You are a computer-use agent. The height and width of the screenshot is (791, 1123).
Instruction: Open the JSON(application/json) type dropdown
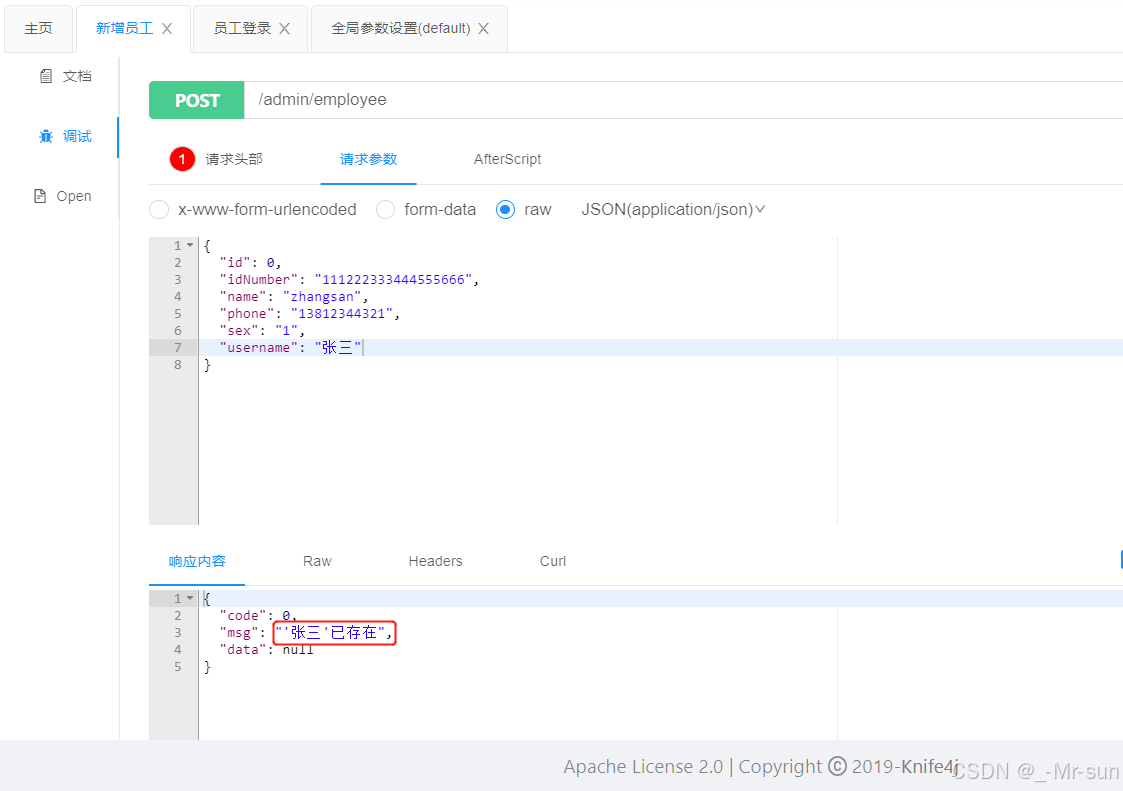point(673,209)
